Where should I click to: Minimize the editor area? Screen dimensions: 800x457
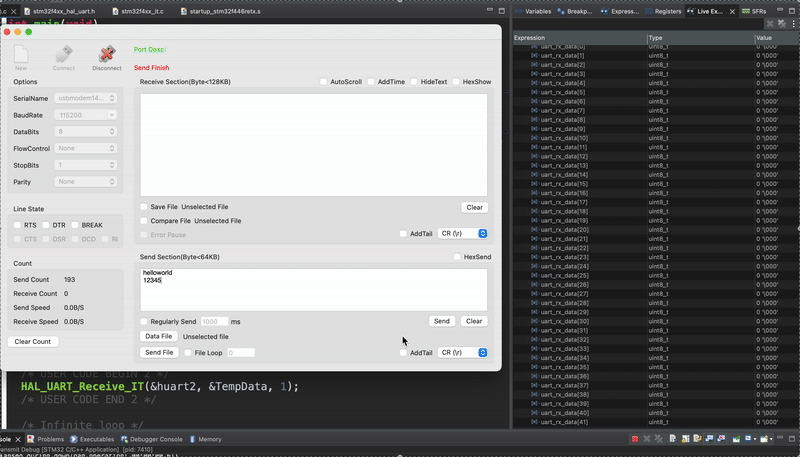click(490, 10)
